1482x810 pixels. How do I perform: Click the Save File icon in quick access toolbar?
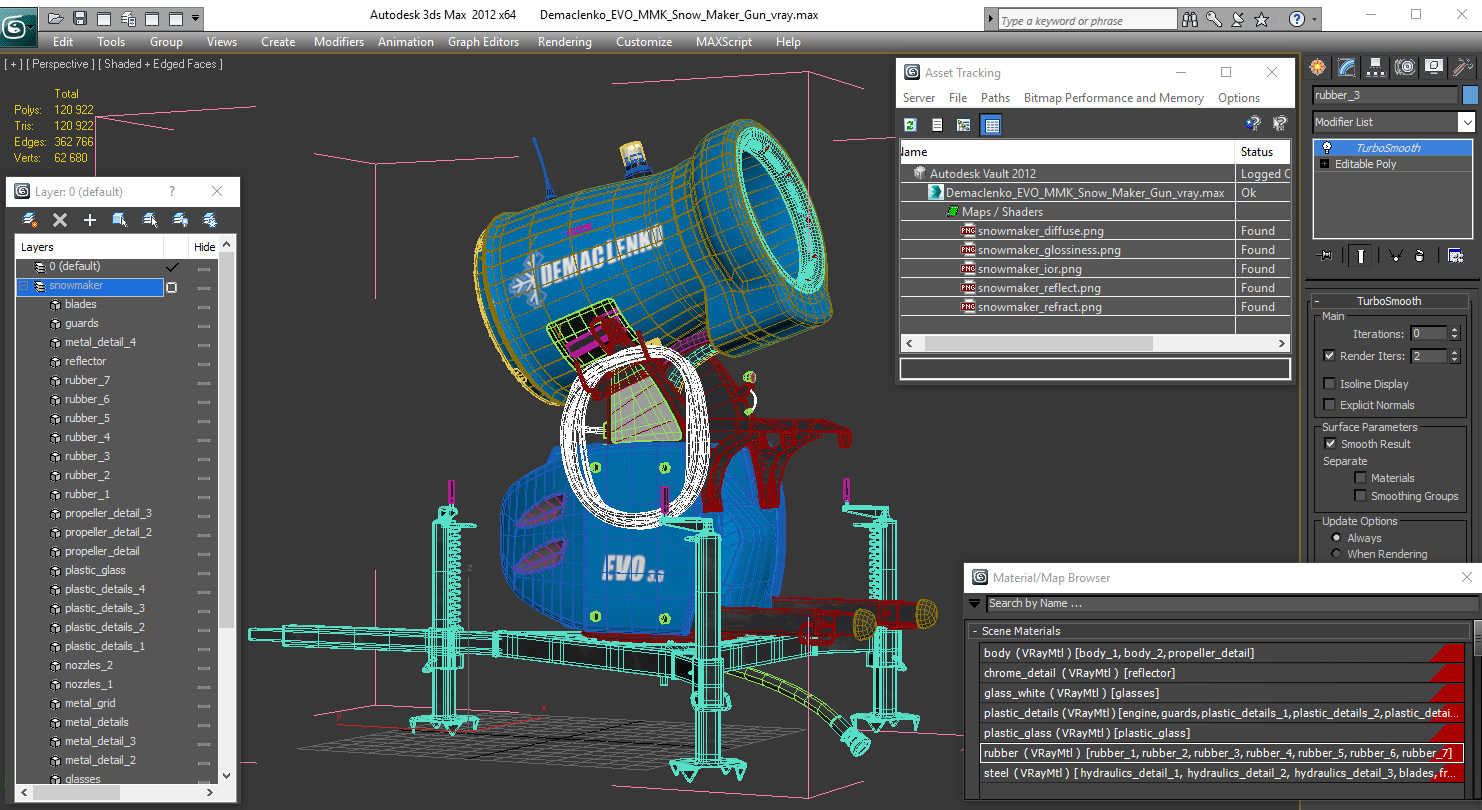click(x=80, y=18)
